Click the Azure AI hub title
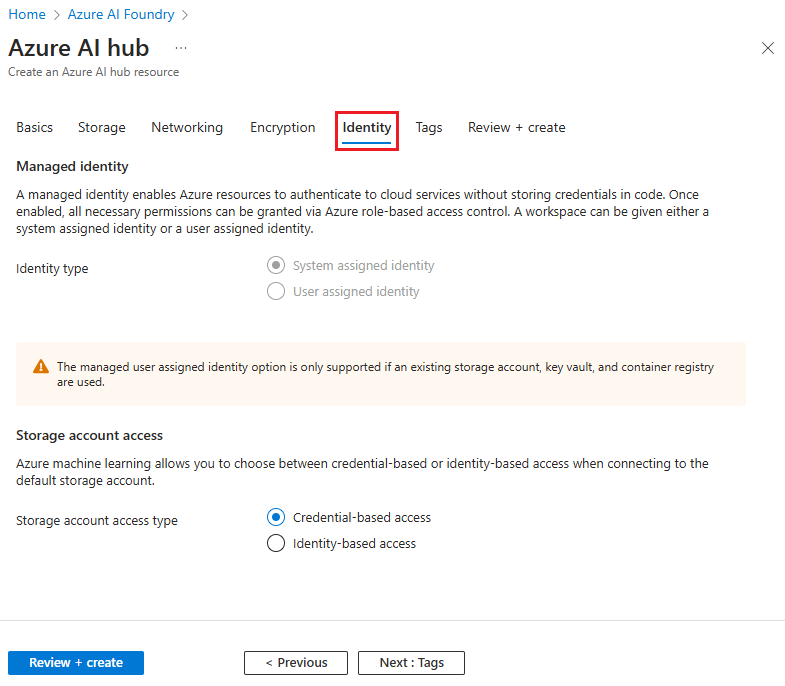Screen dimensions: 785x686 [79, 48]
